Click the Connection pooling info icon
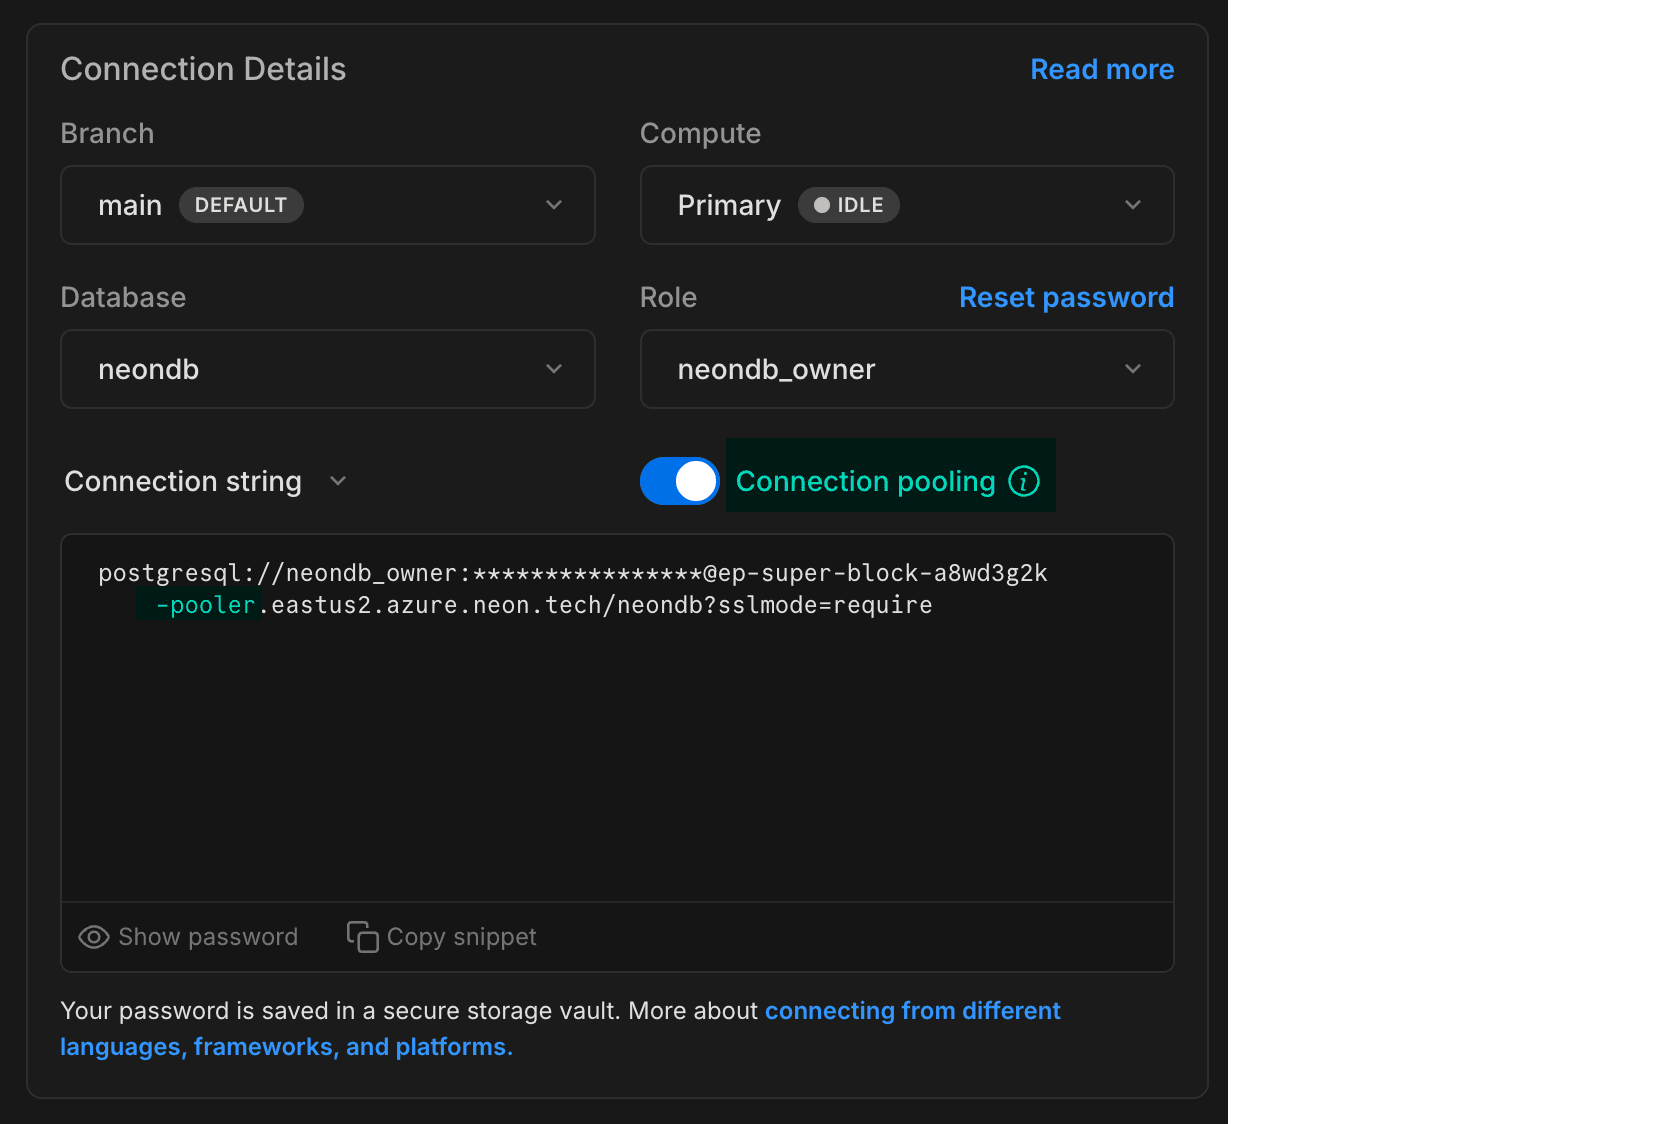The image size is (1662, 1124). tap(1024, 481)
